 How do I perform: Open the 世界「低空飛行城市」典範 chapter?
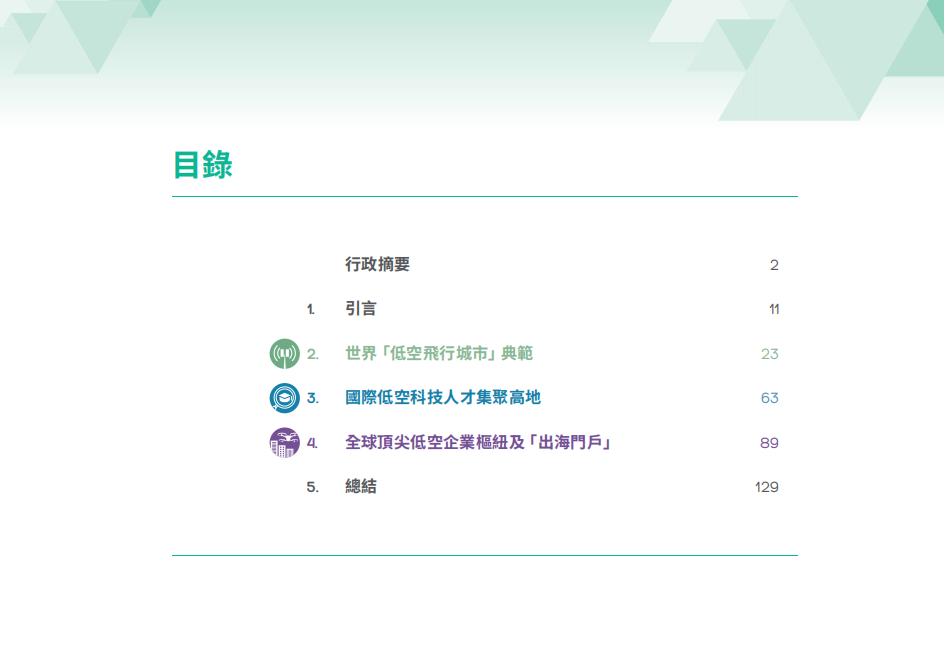click(439, 354)
